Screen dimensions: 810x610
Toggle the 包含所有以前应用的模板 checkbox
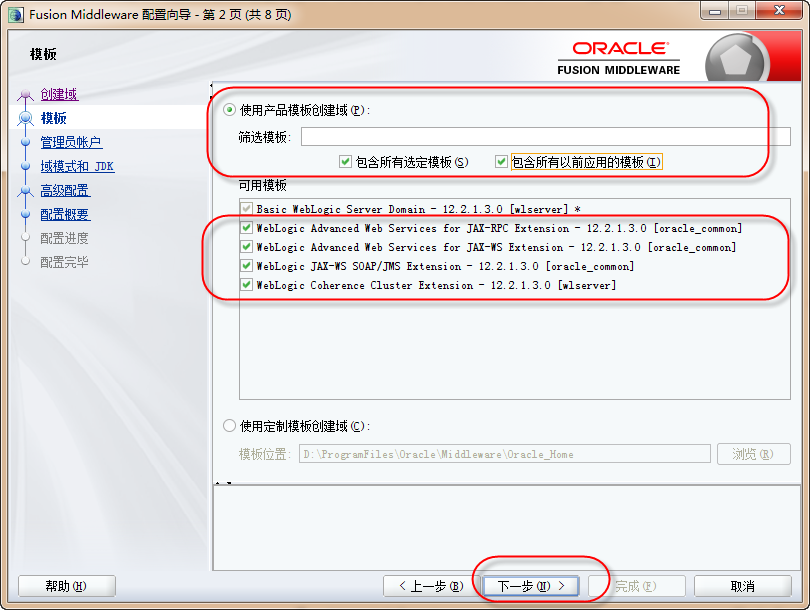click(501, 162)
